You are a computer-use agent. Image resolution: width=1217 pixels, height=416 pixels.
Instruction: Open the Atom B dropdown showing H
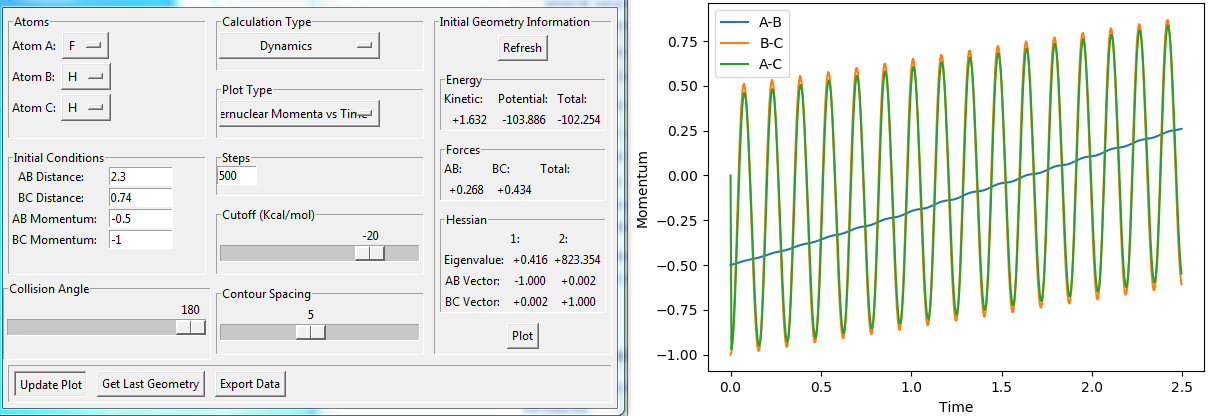(x=84, y=76)
